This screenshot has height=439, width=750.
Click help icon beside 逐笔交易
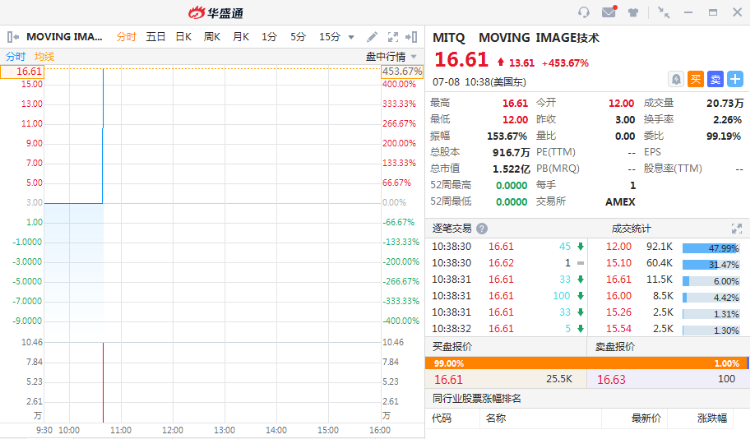(482, 229)
